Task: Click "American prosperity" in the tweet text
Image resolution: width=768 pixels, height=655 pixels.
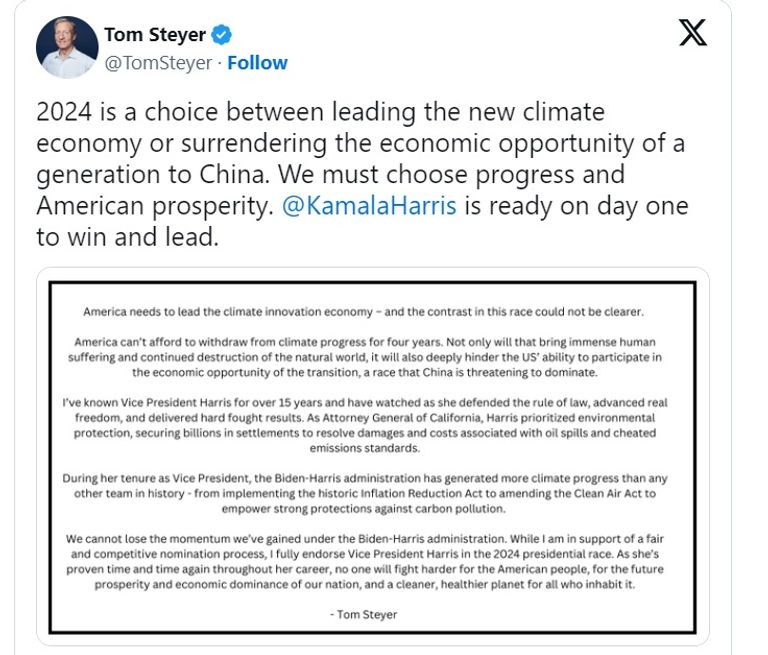Action: (x=142, y=206)
